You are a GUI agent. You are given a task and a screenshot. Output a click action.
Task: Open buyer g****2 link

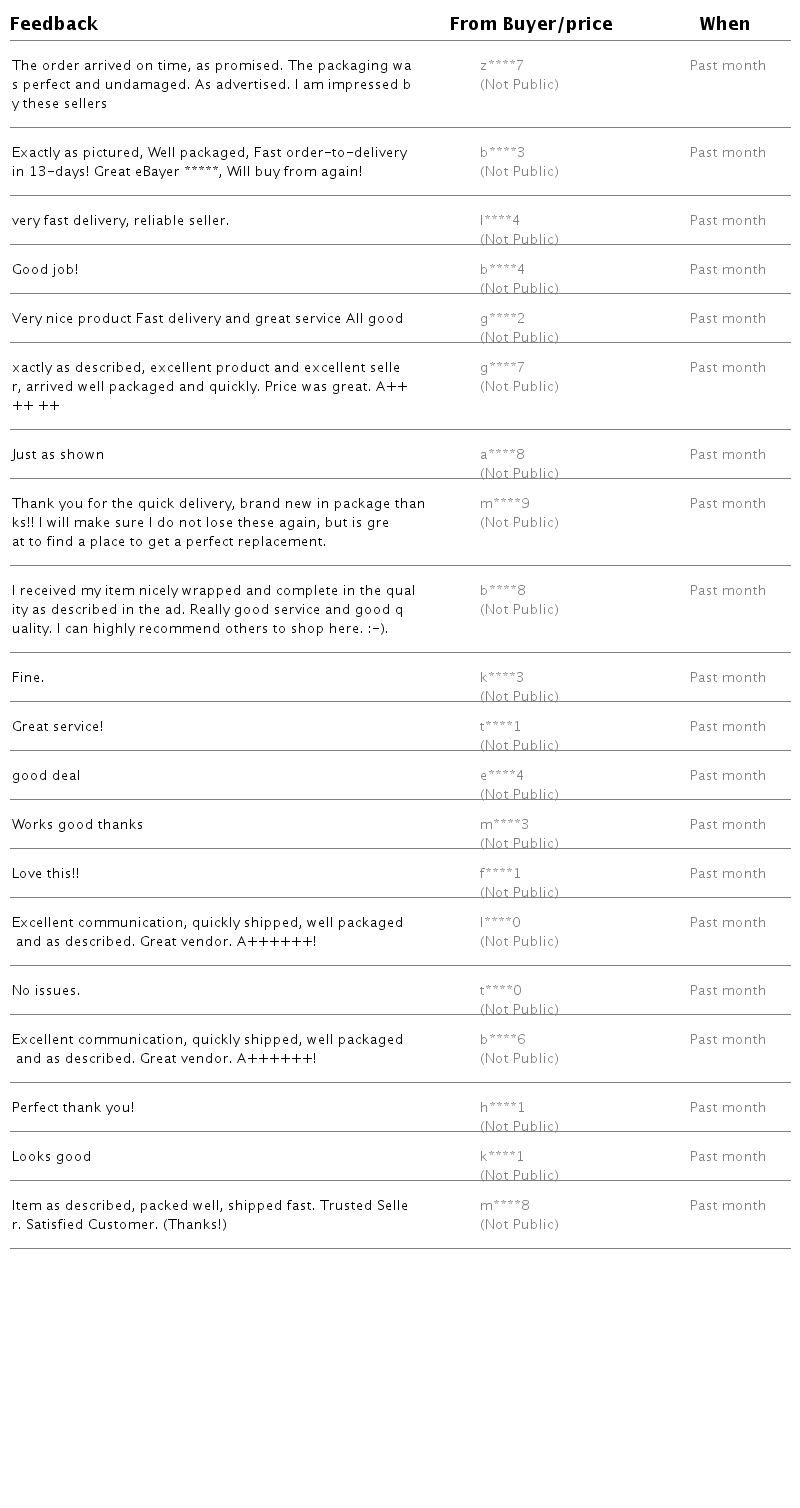coord(502,319)
